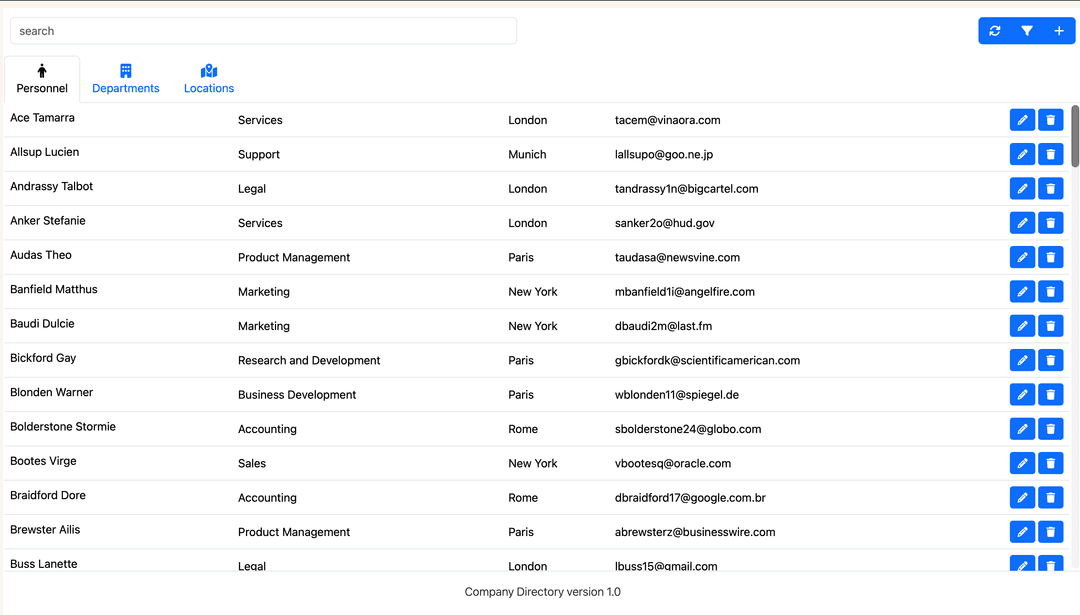
Task: Delete Bolderstone Stormie's record
Action: click(1050, 429)
